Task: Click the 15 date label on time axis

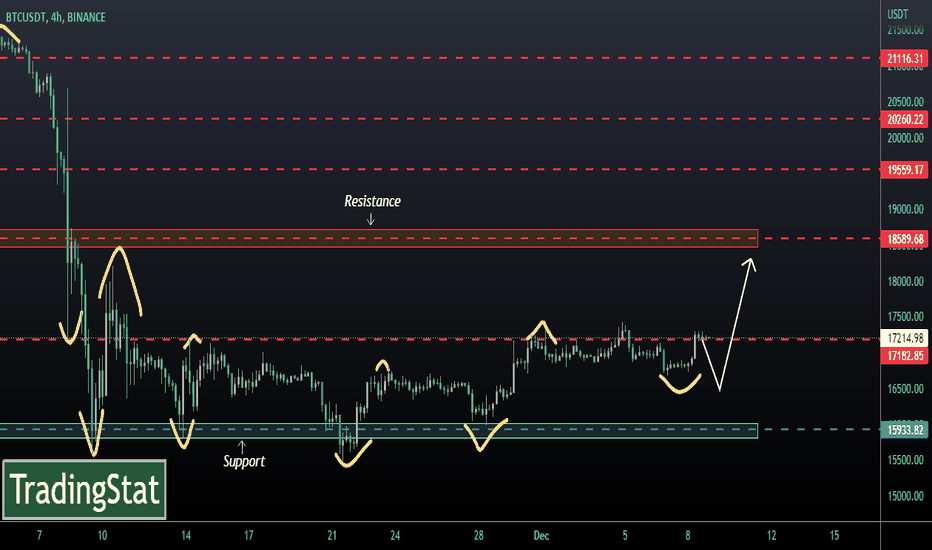Action: 834,535
